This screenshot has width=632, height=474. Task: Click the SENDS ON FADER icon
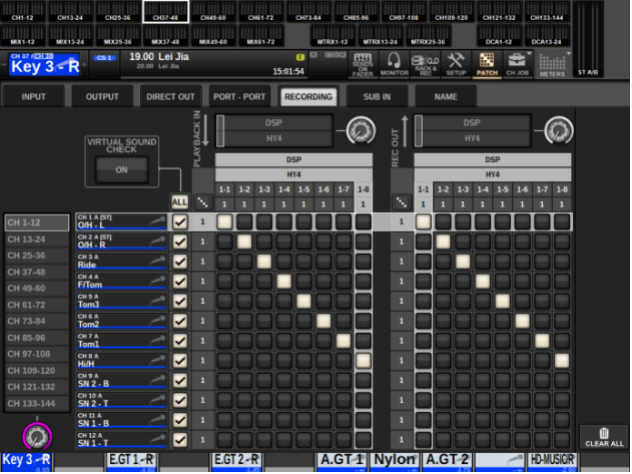tap(363, 65)
